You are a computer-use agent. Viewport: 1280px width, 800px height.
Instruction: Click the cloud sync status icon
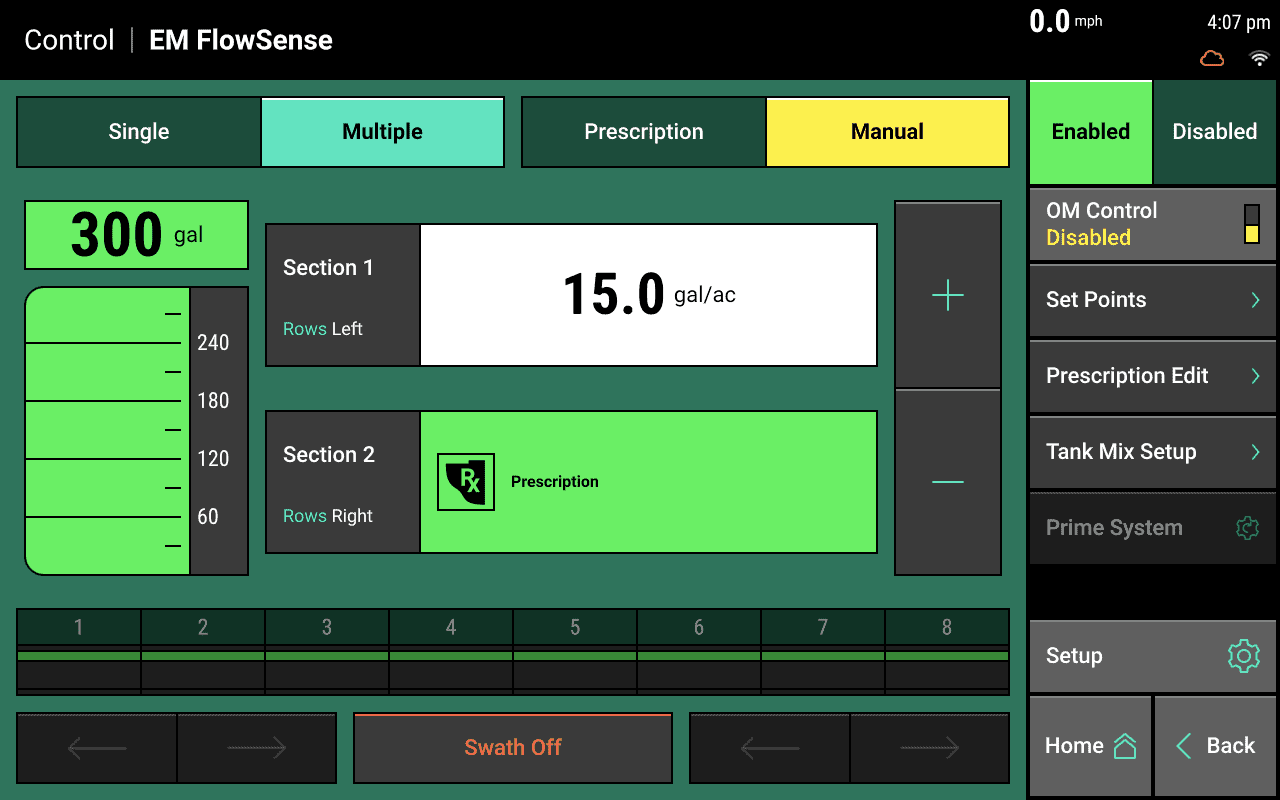point(1211,59)
